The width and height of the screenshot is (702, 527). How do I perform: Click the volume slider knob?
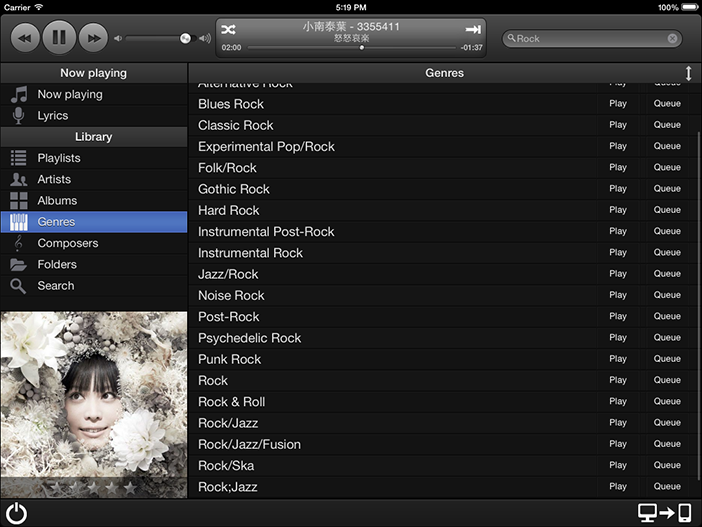(x=185, y=38)
